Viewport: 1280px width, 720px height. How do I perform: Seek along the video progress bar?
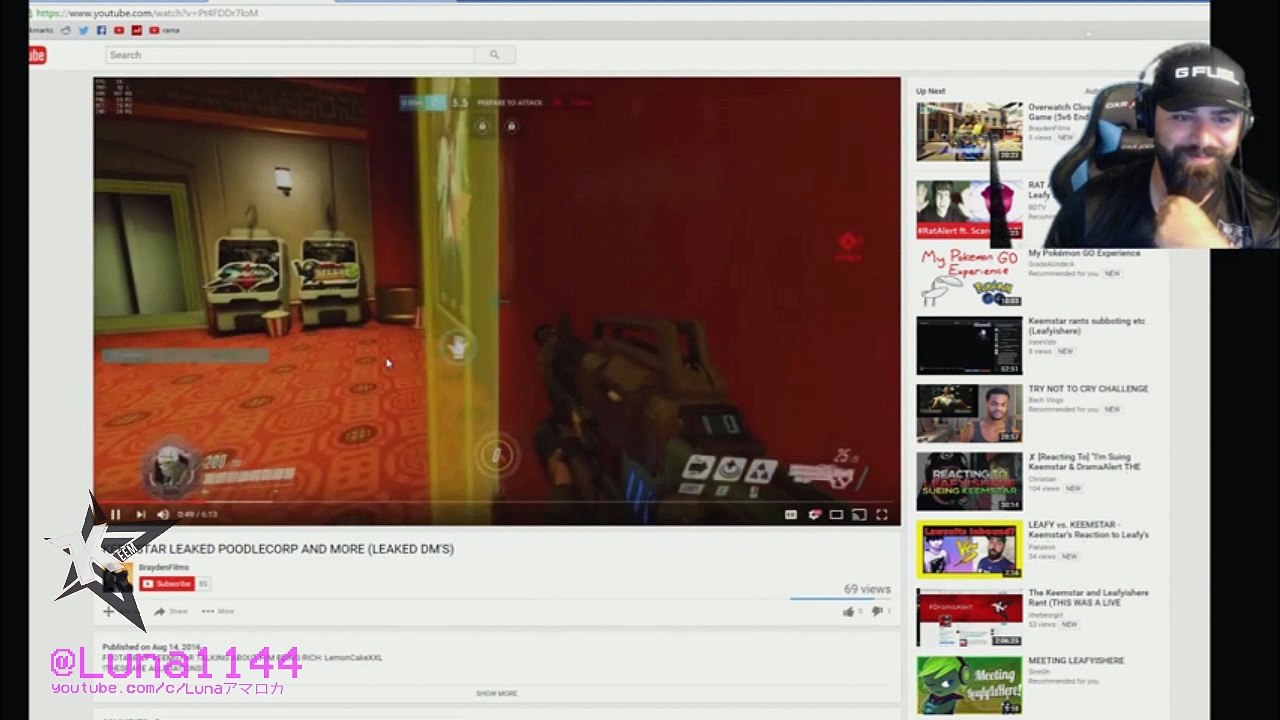(x=497, y=502)
